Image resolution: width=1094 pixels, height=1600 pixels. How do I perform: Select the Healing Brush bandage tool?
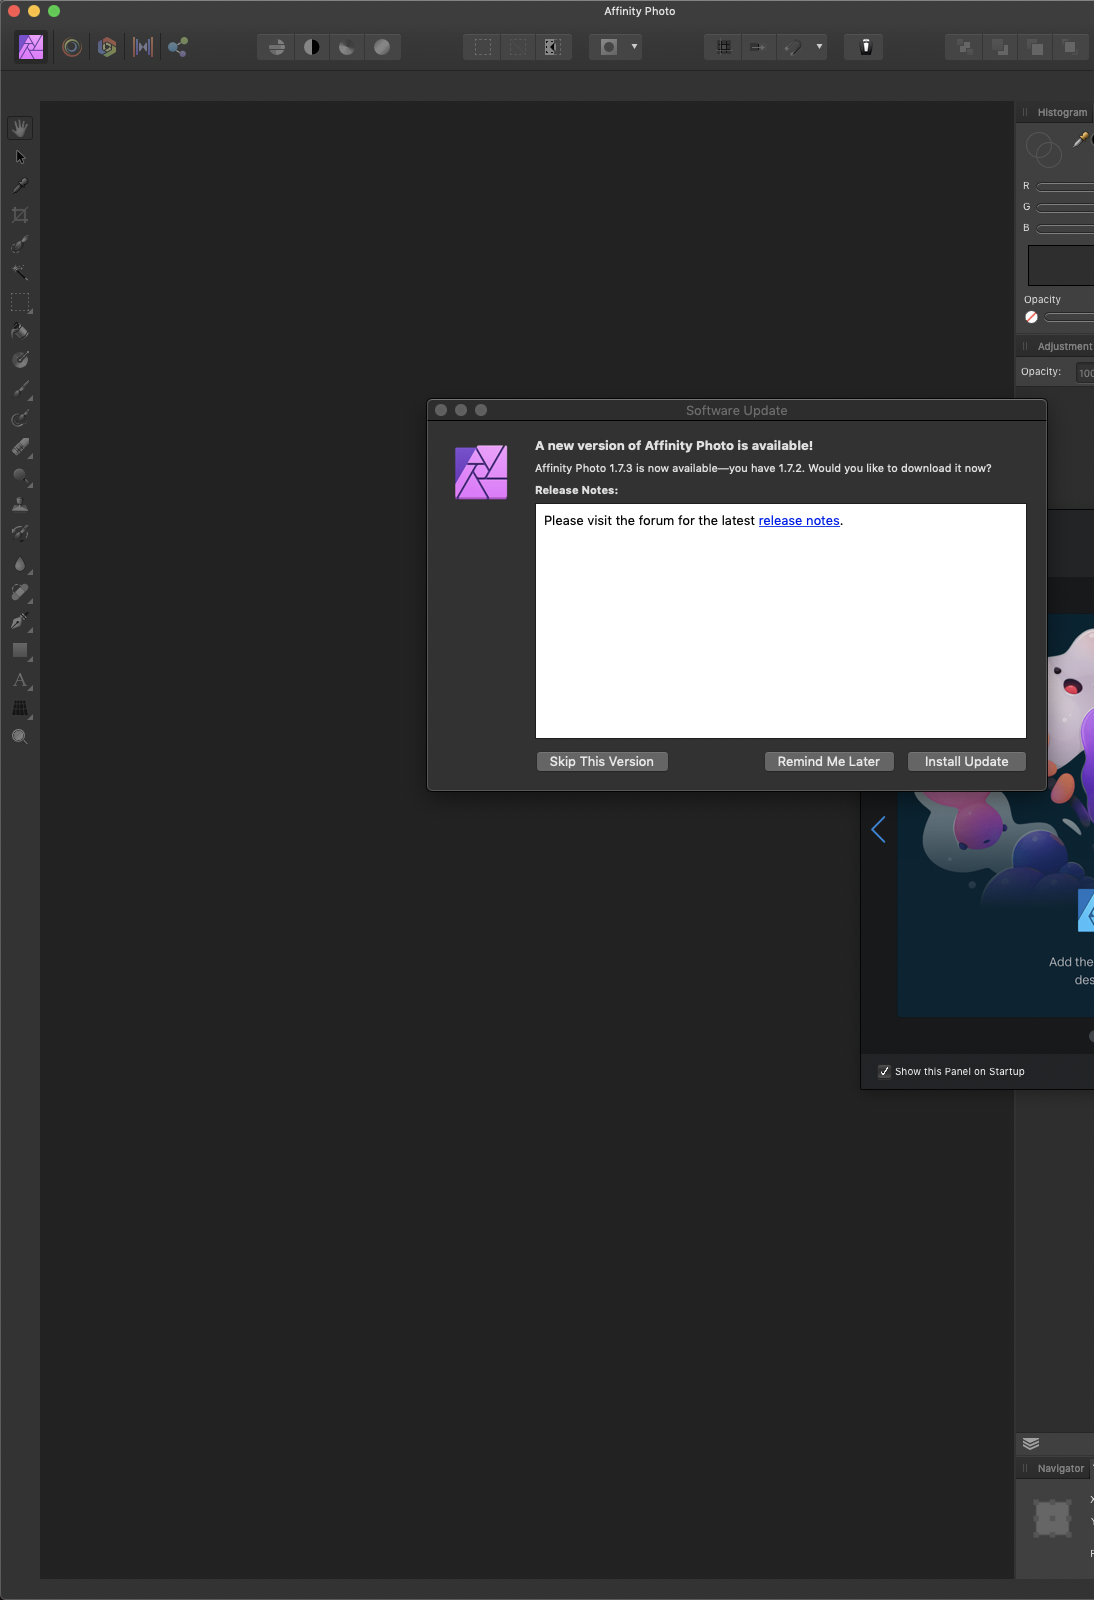pos(20,593)
